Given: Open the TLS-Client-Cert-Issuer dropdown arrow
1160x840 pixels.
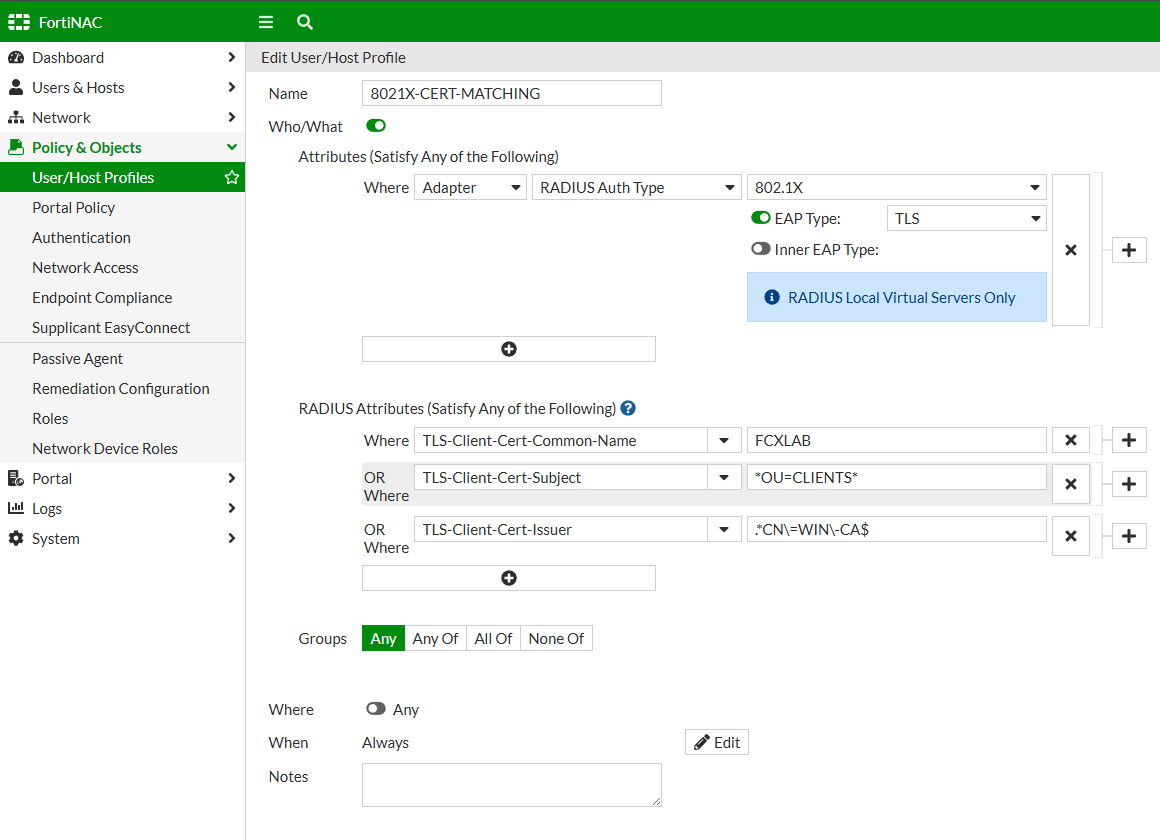Looking at the screenshot, I should click(724, 529).
